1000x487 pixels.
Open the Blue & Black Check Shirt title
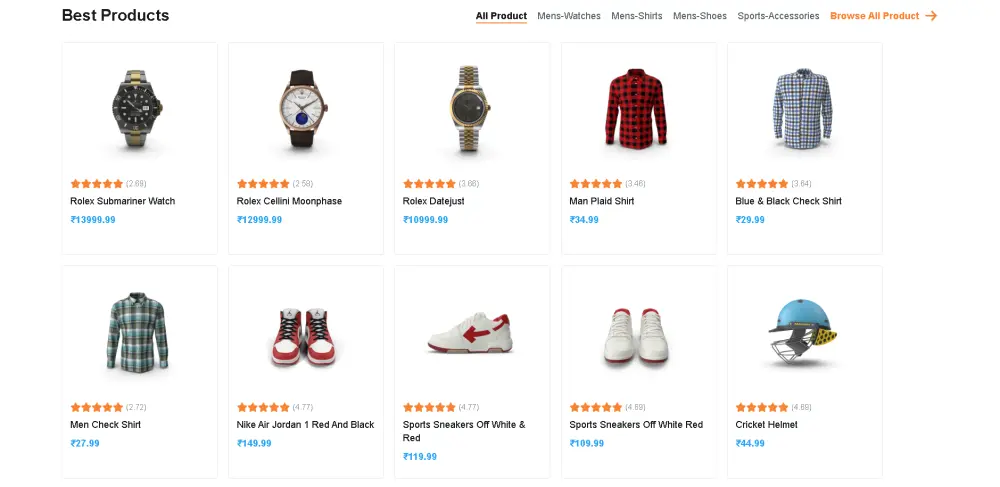(x=788, y=201)
